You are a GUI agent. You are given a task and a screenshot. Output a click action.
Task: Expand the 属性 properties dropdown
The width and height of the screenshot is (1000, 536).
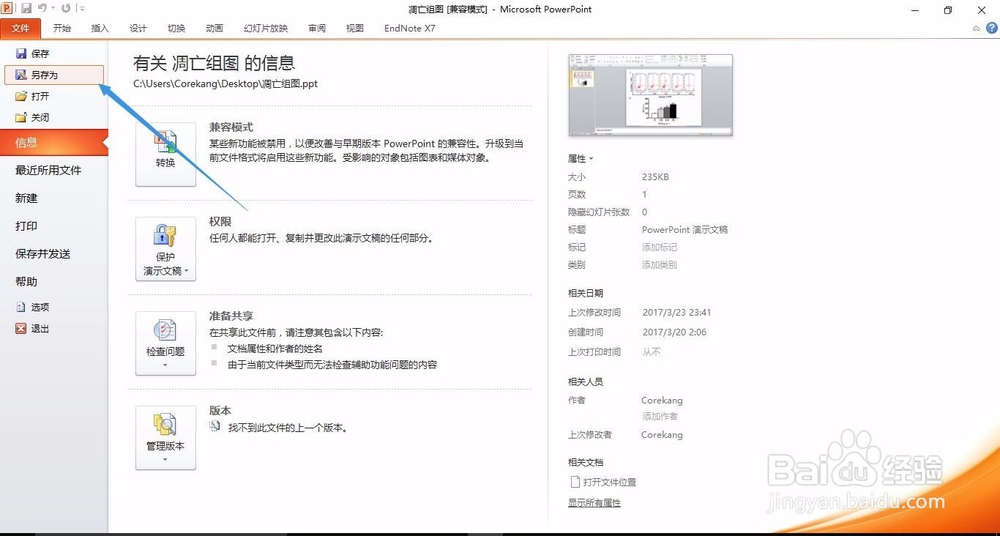click(580, 158)
